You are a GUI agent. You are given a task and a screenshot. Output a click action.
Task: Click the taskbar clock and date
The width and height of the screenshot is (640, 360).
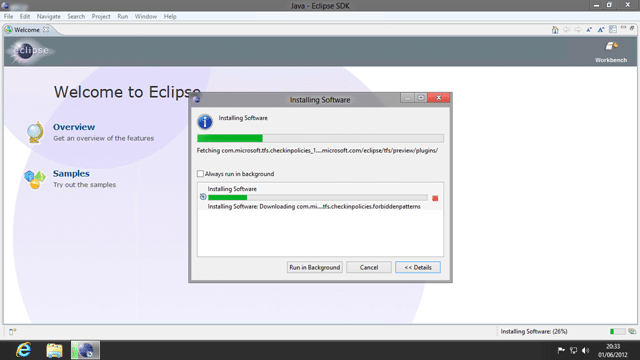613,350
